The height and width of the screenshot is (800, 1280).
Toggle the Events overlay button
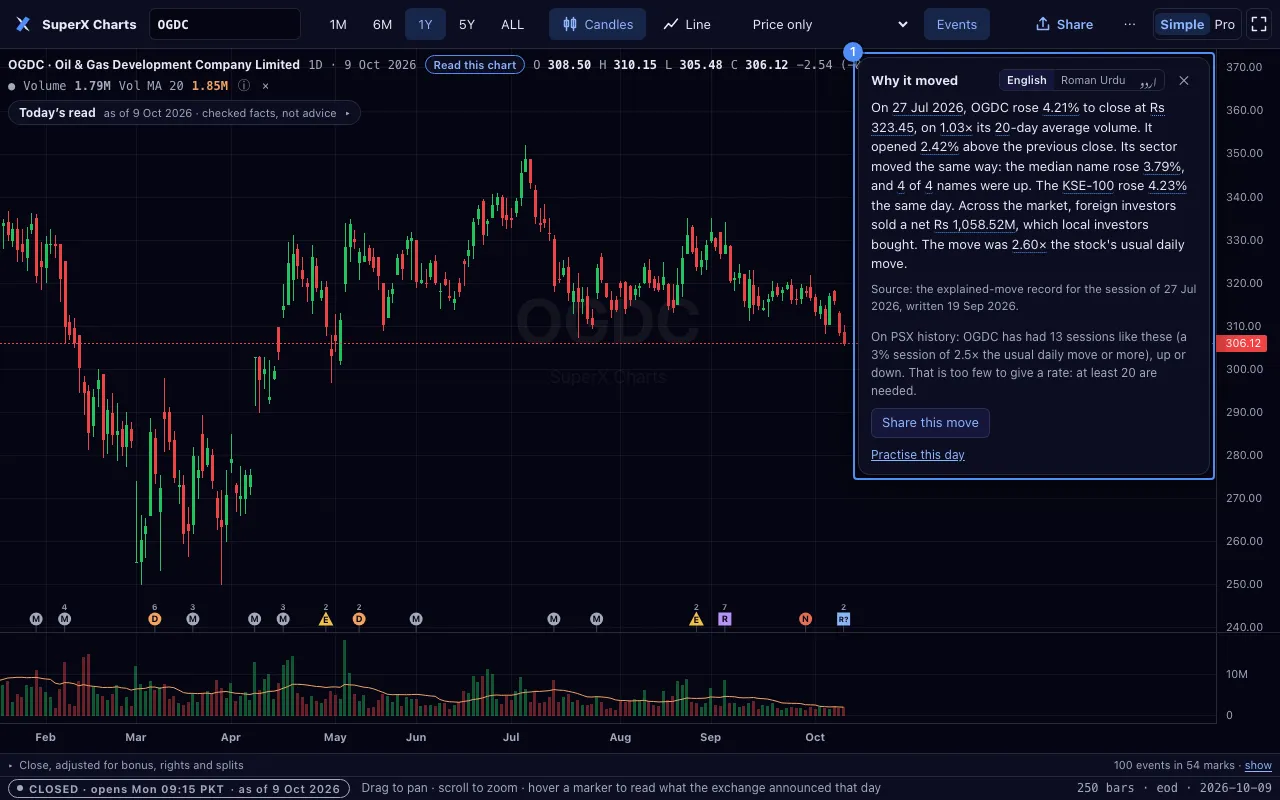click(x=957, y=24)
